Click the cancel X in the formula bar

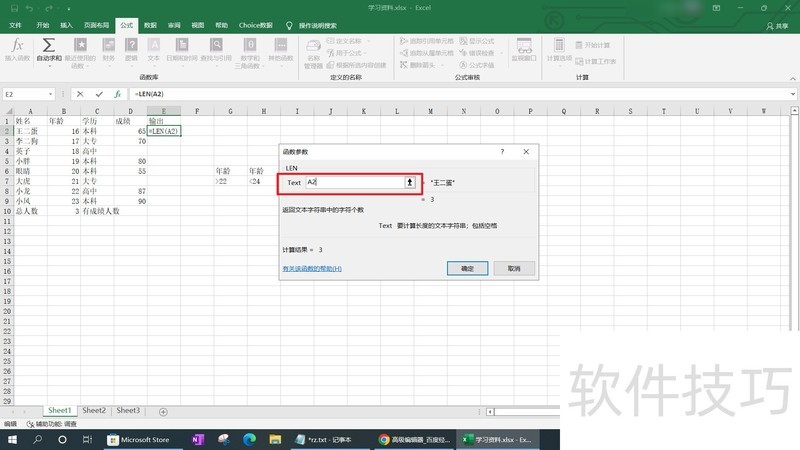coord(80,94)
